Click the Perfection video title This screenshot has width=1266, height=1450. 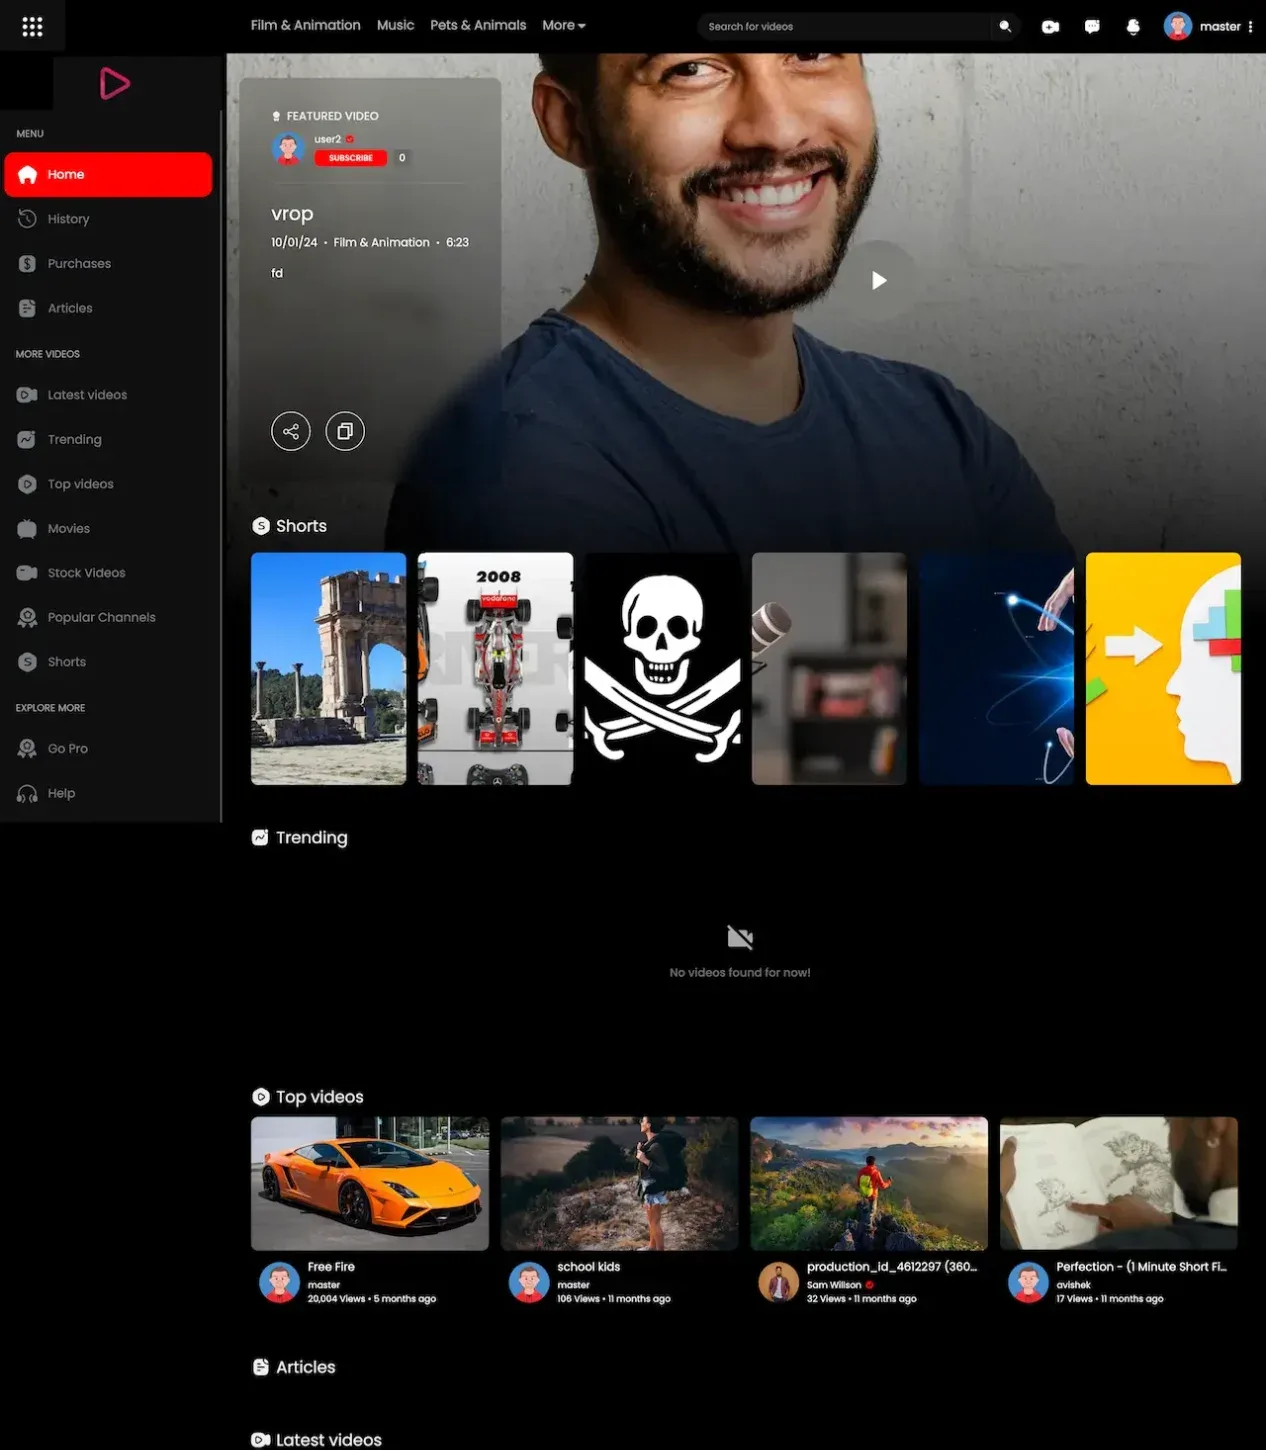pos(1141,1266)
